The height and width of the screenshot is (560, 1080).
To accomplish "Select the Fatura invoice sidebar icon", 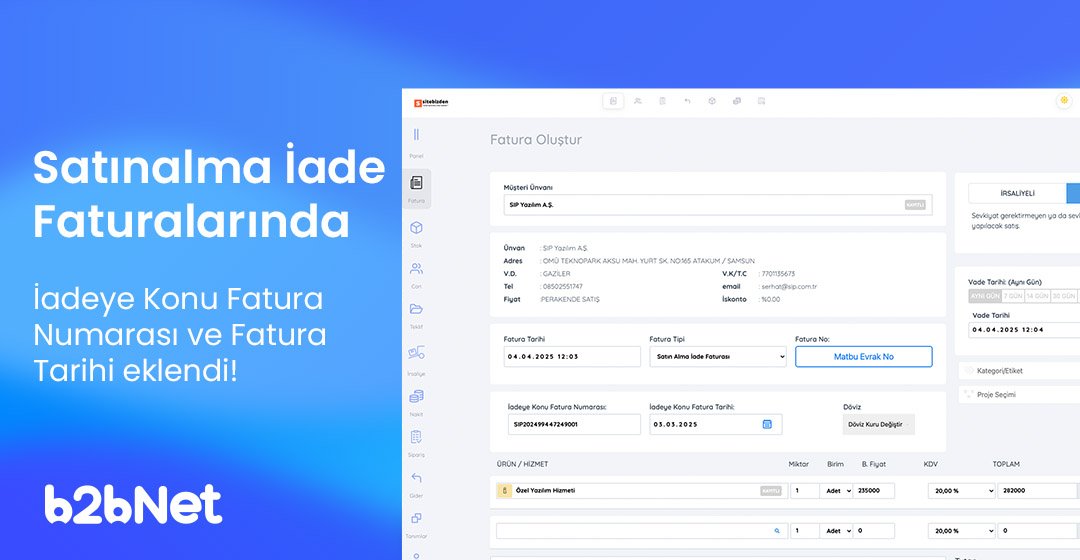I will (x=416, y=183).
